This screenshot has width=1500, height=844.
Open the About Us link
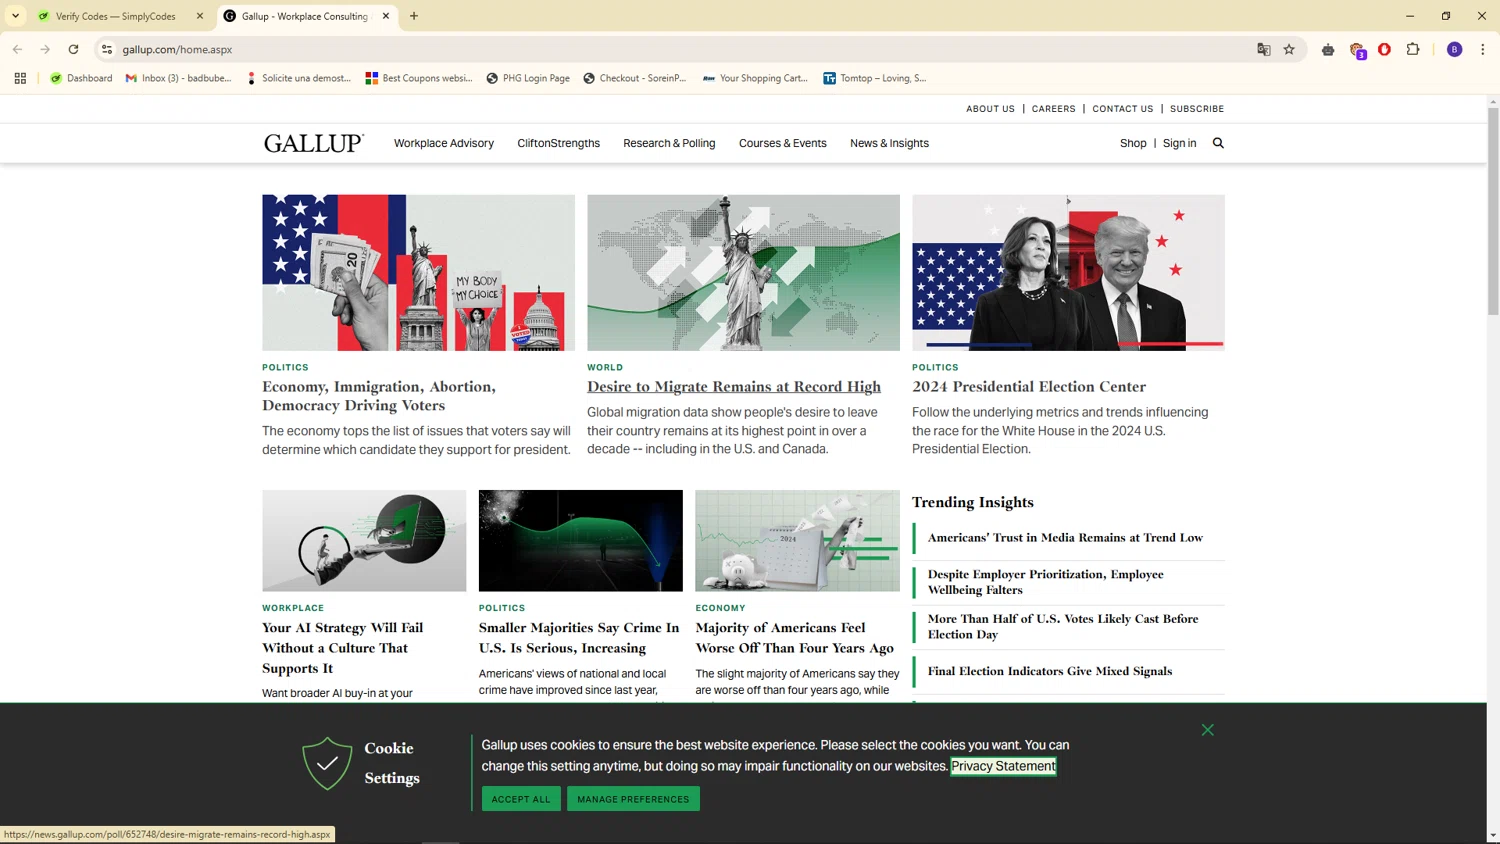tap(990, 109)
